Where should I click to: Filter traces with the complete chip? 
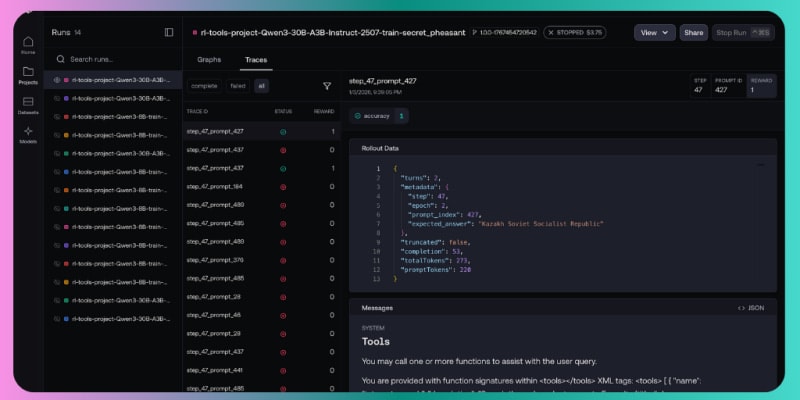tap(204, 86)
